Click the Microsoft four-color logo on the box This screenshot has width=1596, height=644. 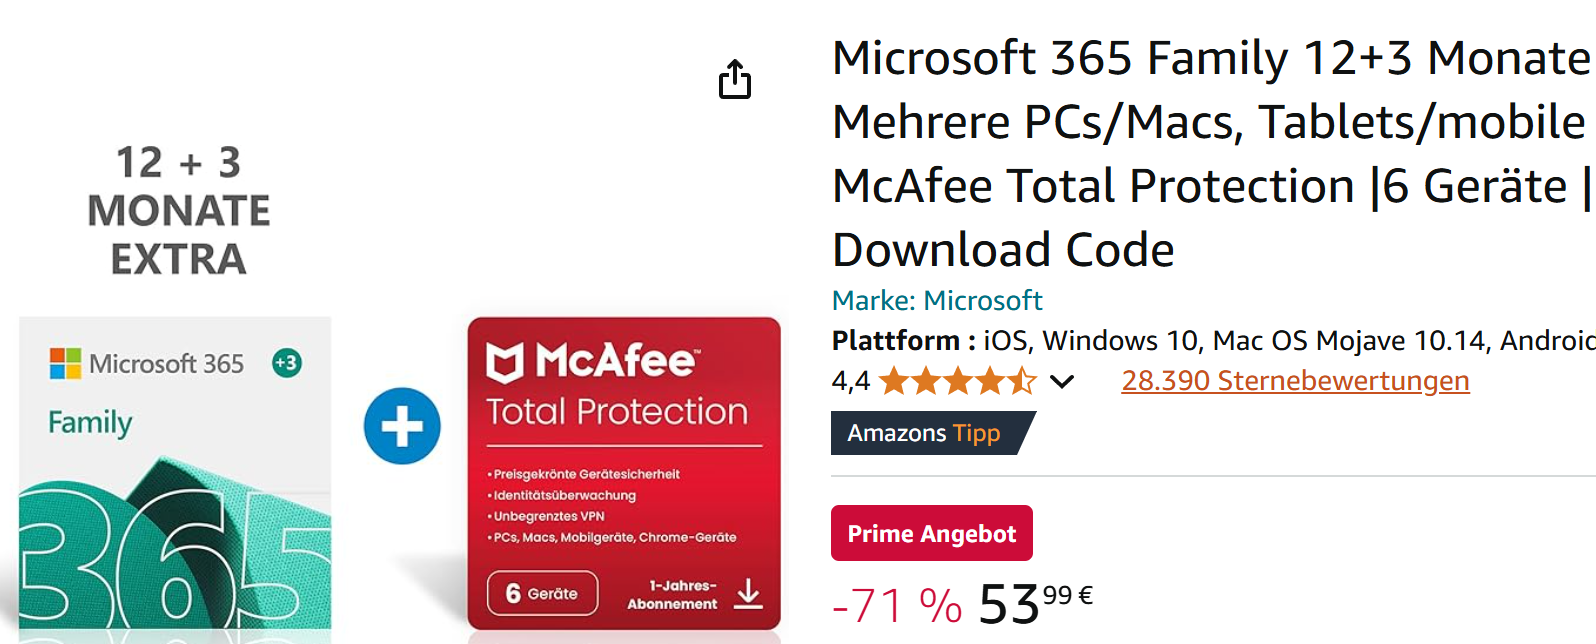[65, 363]
